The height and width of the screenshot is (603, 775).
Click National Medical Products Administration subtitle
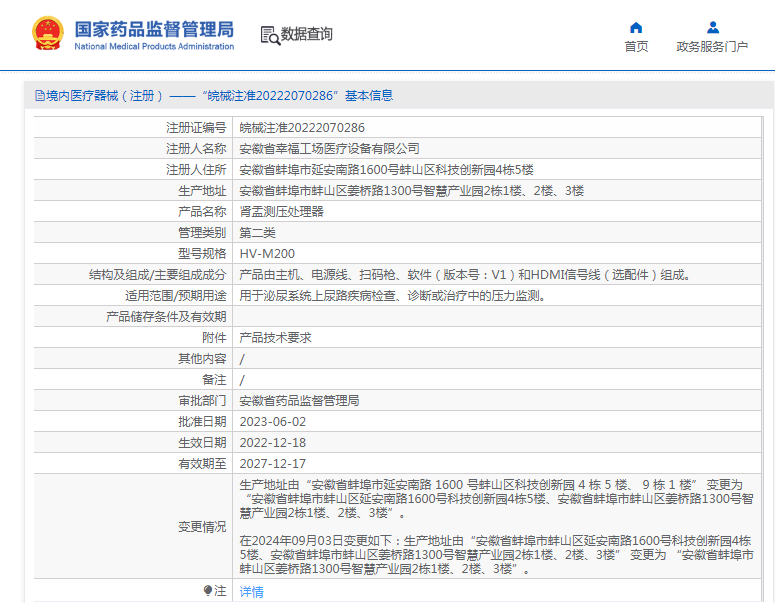click(154, 46)
